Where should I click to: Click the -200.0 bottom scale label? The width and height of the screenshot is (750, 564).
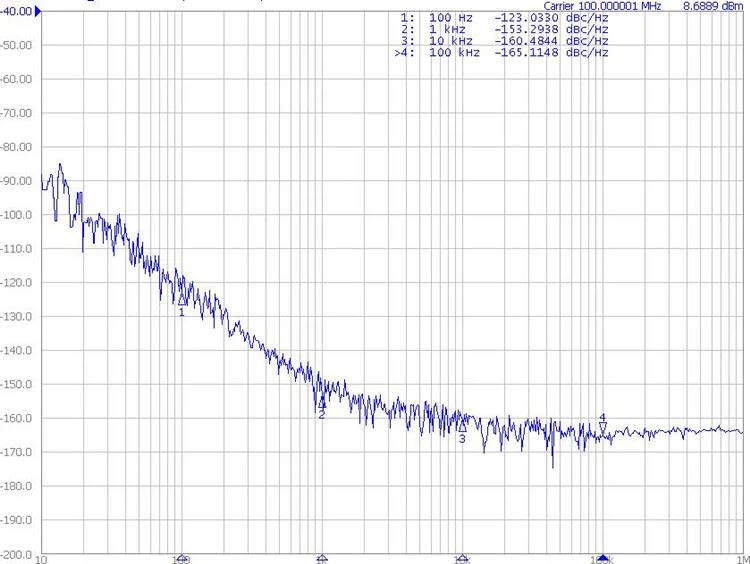pyautogui.click(x=16, y=554)
